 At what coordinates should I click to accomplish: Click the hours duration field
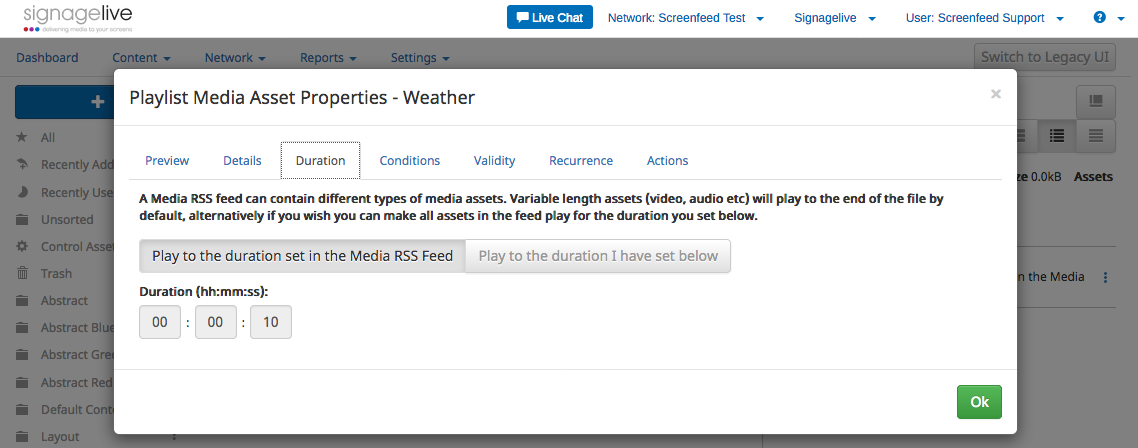(x=160, y=322)
